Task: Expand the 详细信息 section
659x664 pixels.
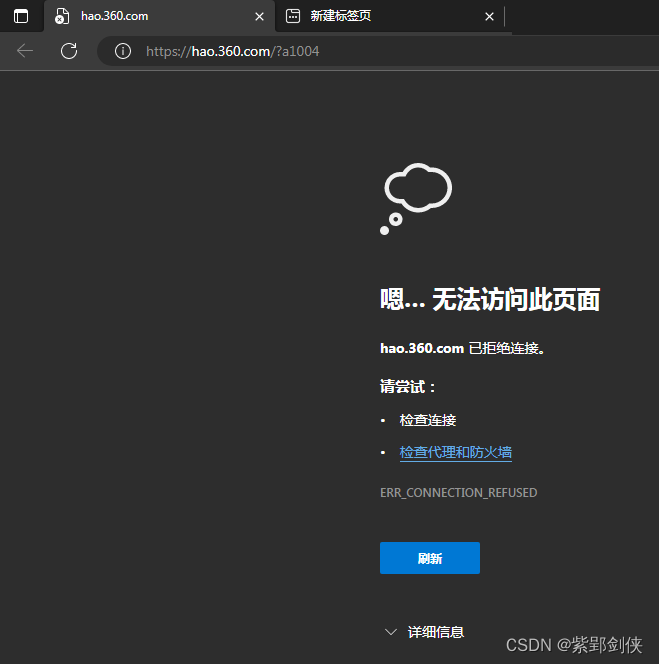Action: (424, 632)
